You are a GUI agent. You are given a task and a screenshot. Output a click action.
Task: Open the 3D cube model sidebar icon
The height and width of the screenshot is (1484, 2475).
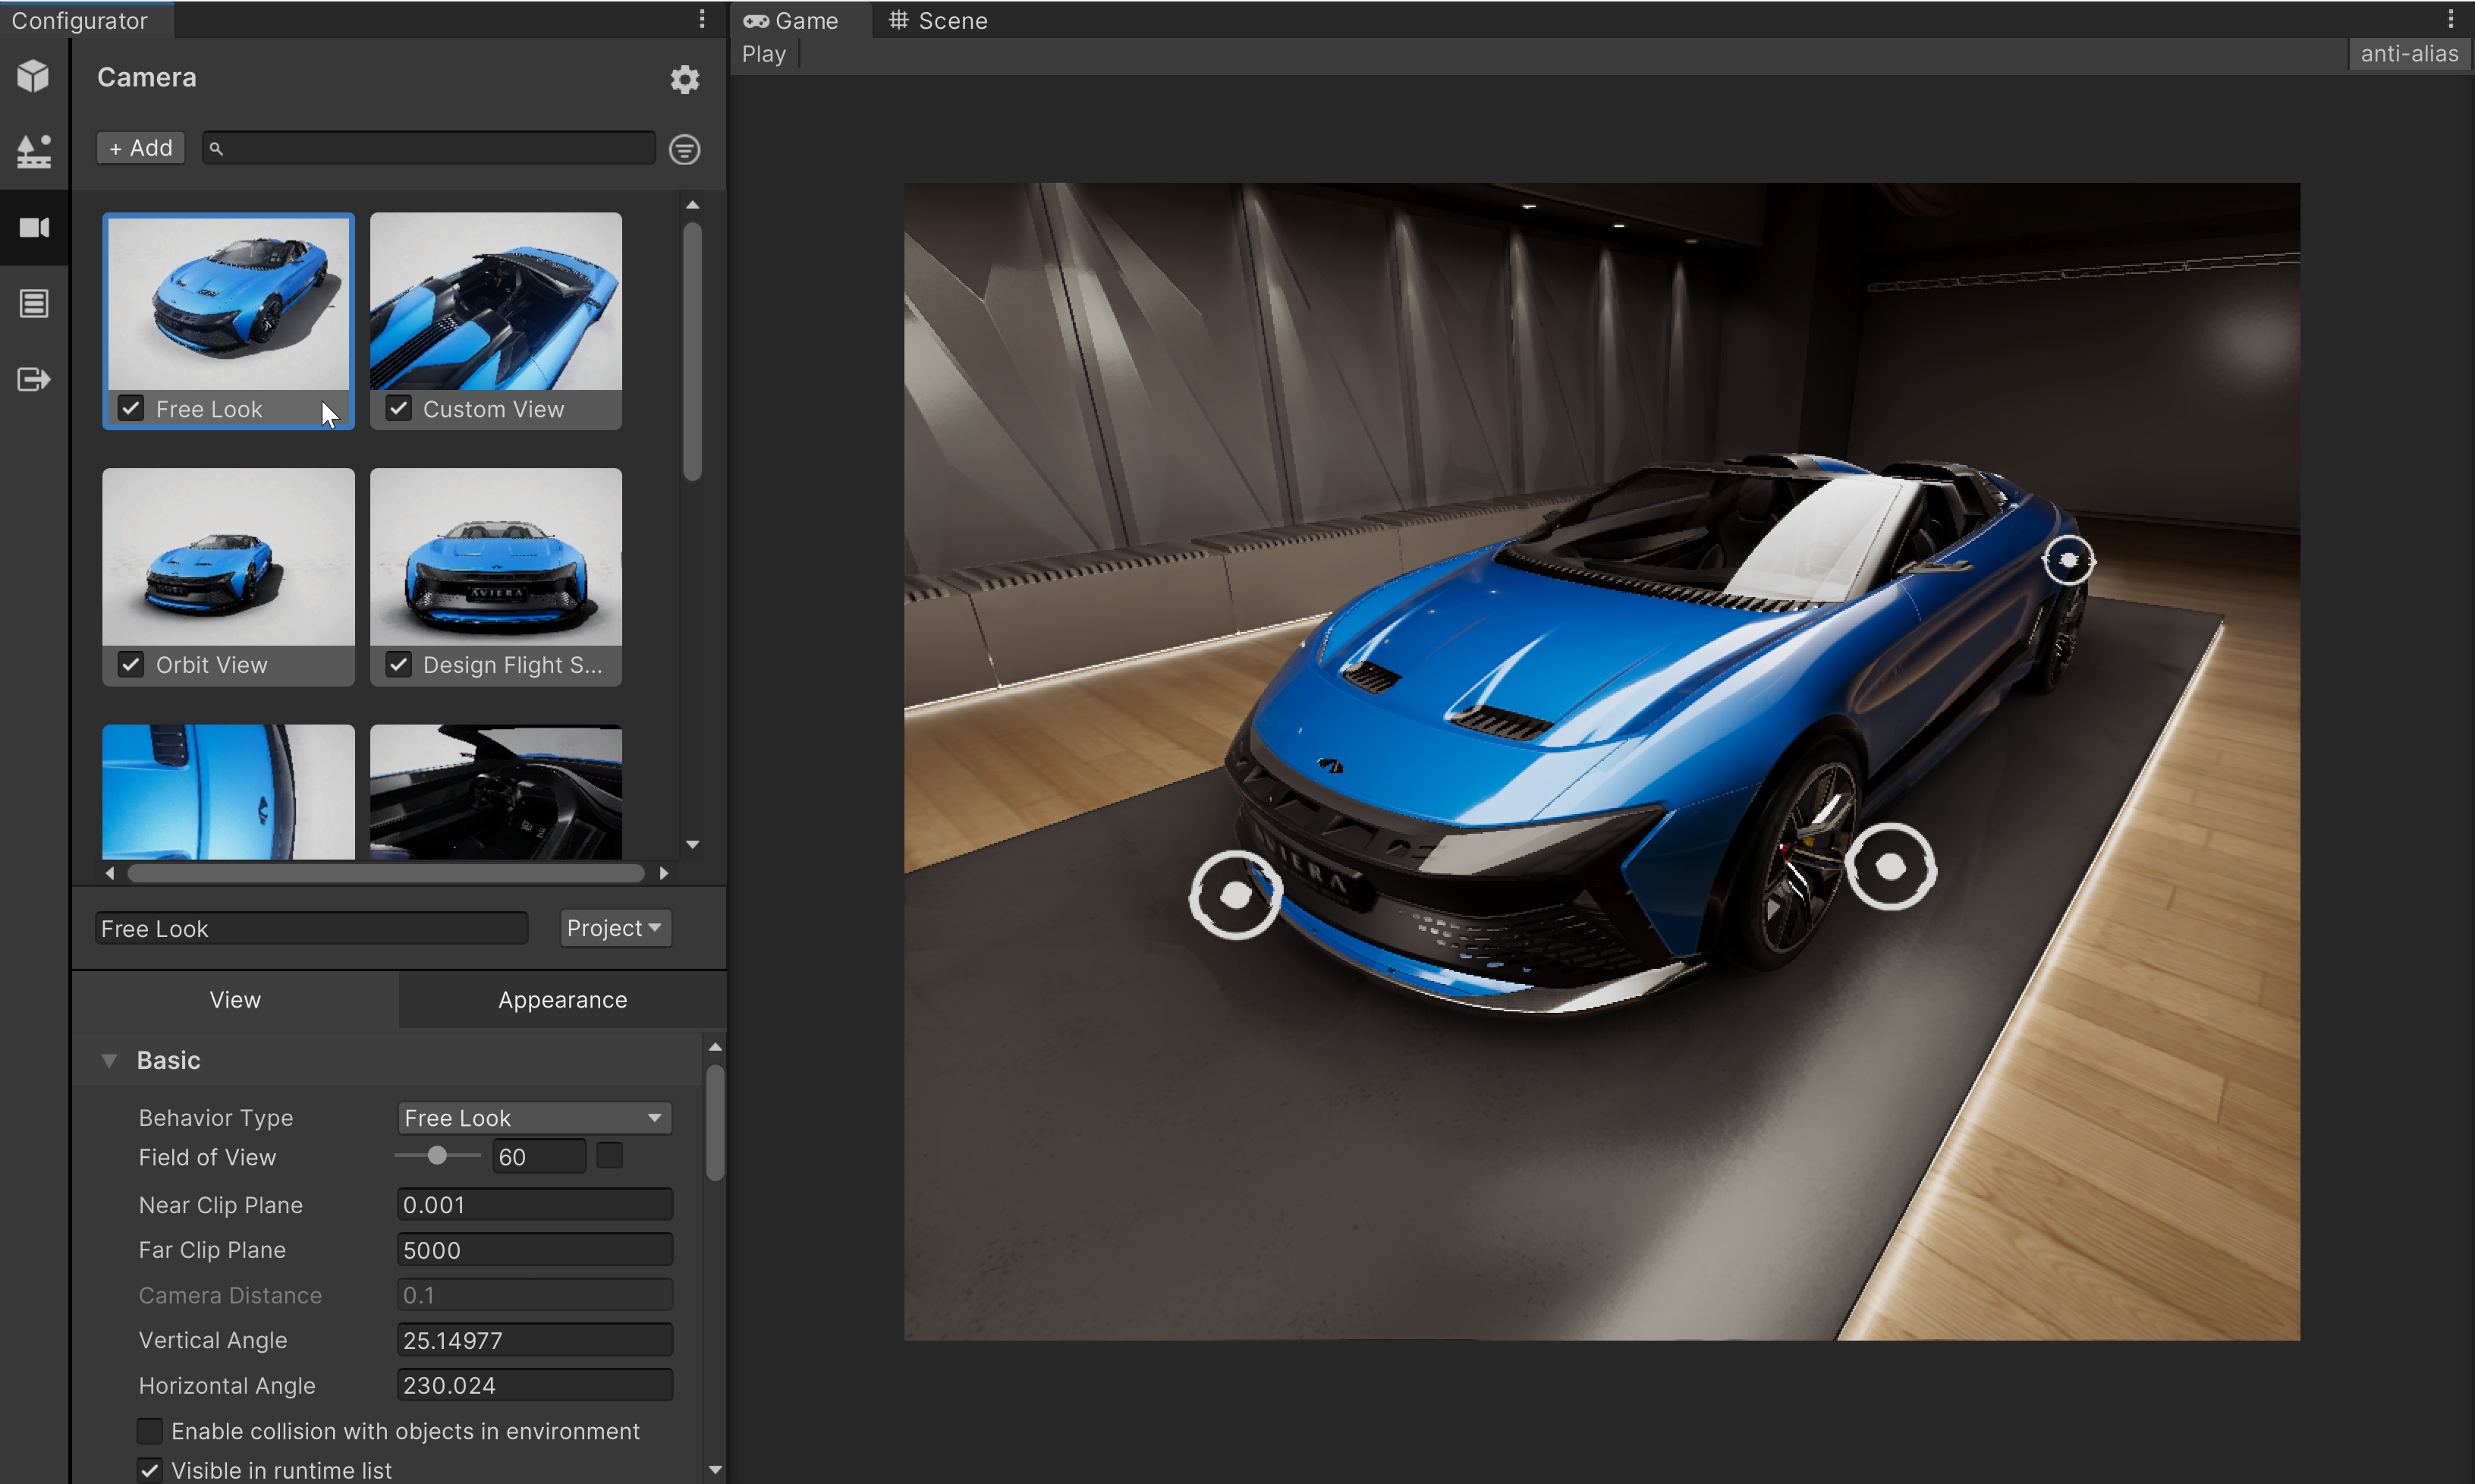(33, 76)
